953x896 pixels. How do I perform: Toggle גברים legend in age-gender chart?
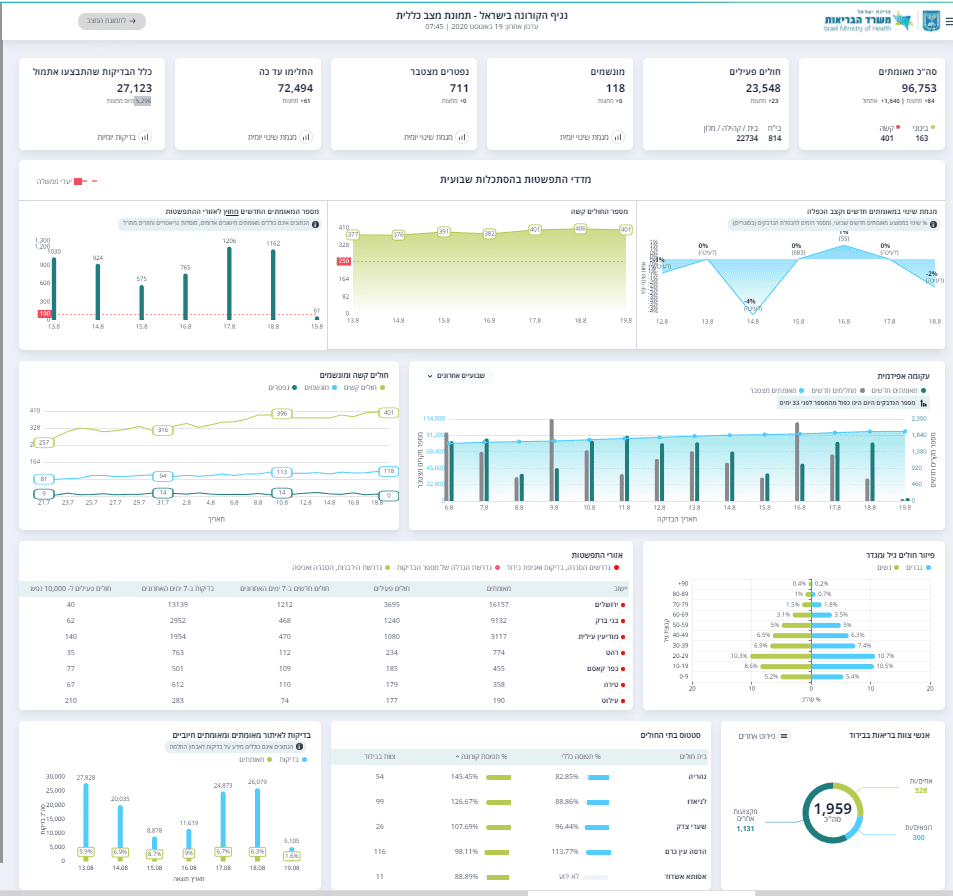point(918,567)
